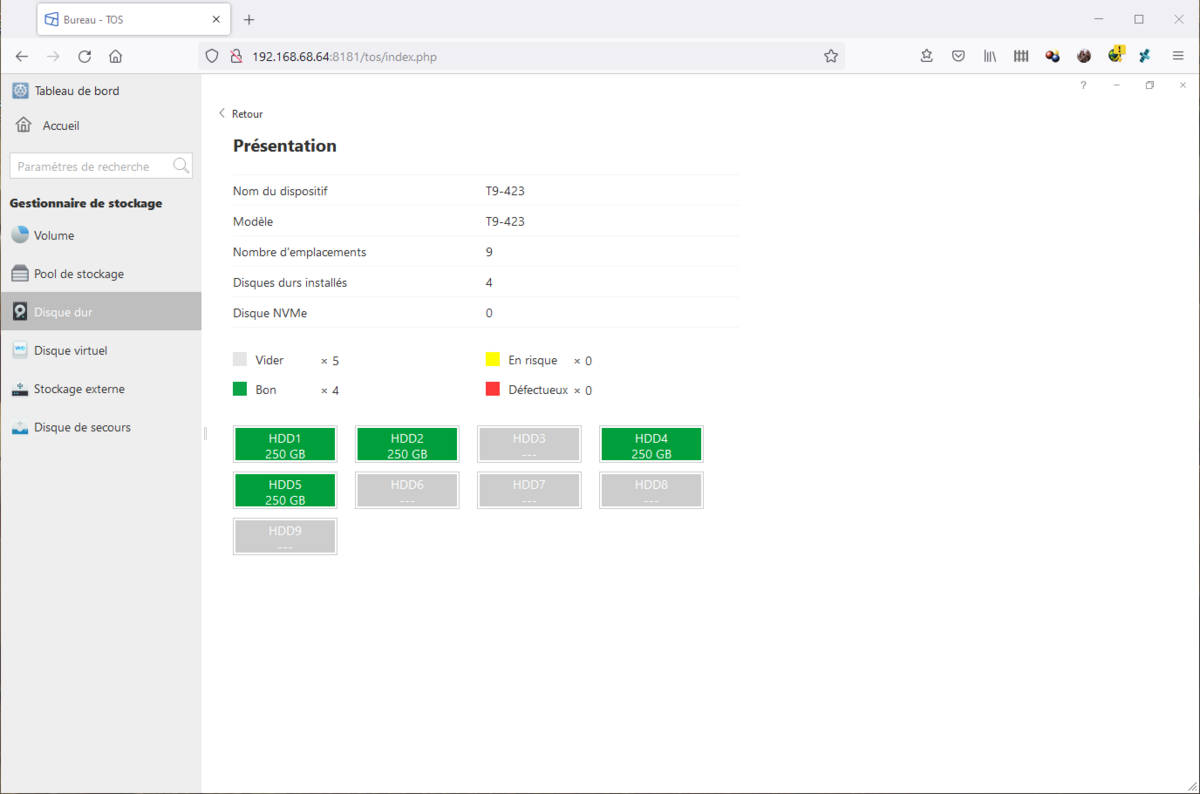Viewport: 1200px width, 794px height.
Task: Select the empty HDD7 slot
Action: 529,491
